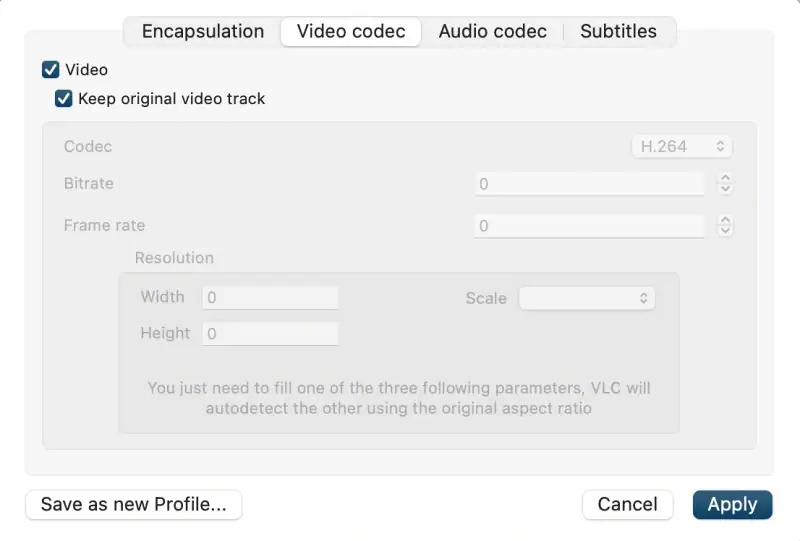Click the Codec label
800x541 pixels.
(88, 146)
